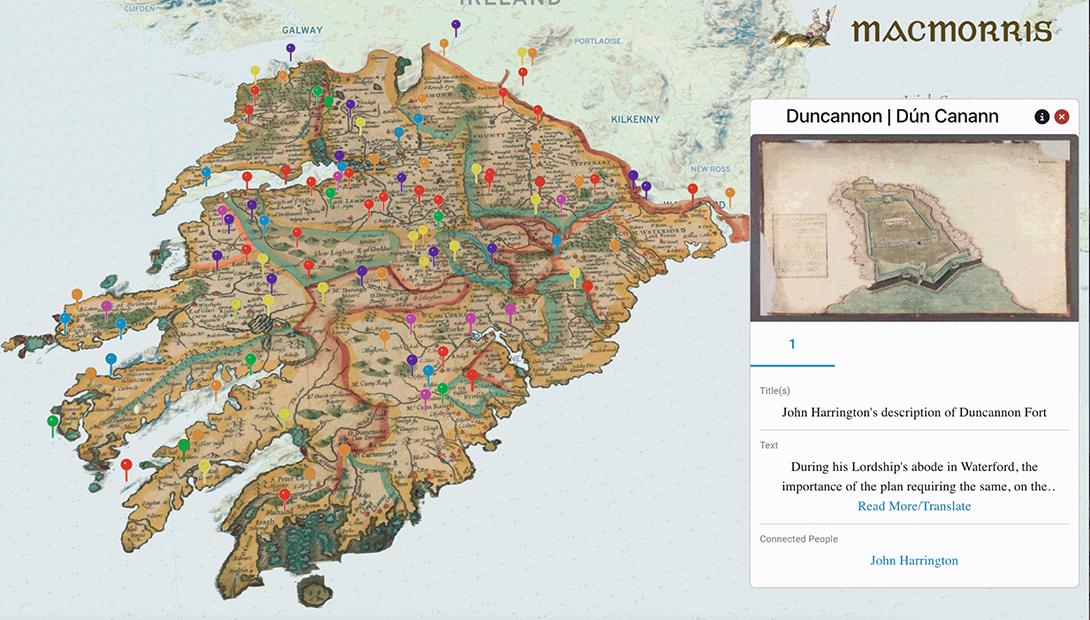
Task: Select the yellow pin beside Portlaoise label
Action: coord(521,54)
